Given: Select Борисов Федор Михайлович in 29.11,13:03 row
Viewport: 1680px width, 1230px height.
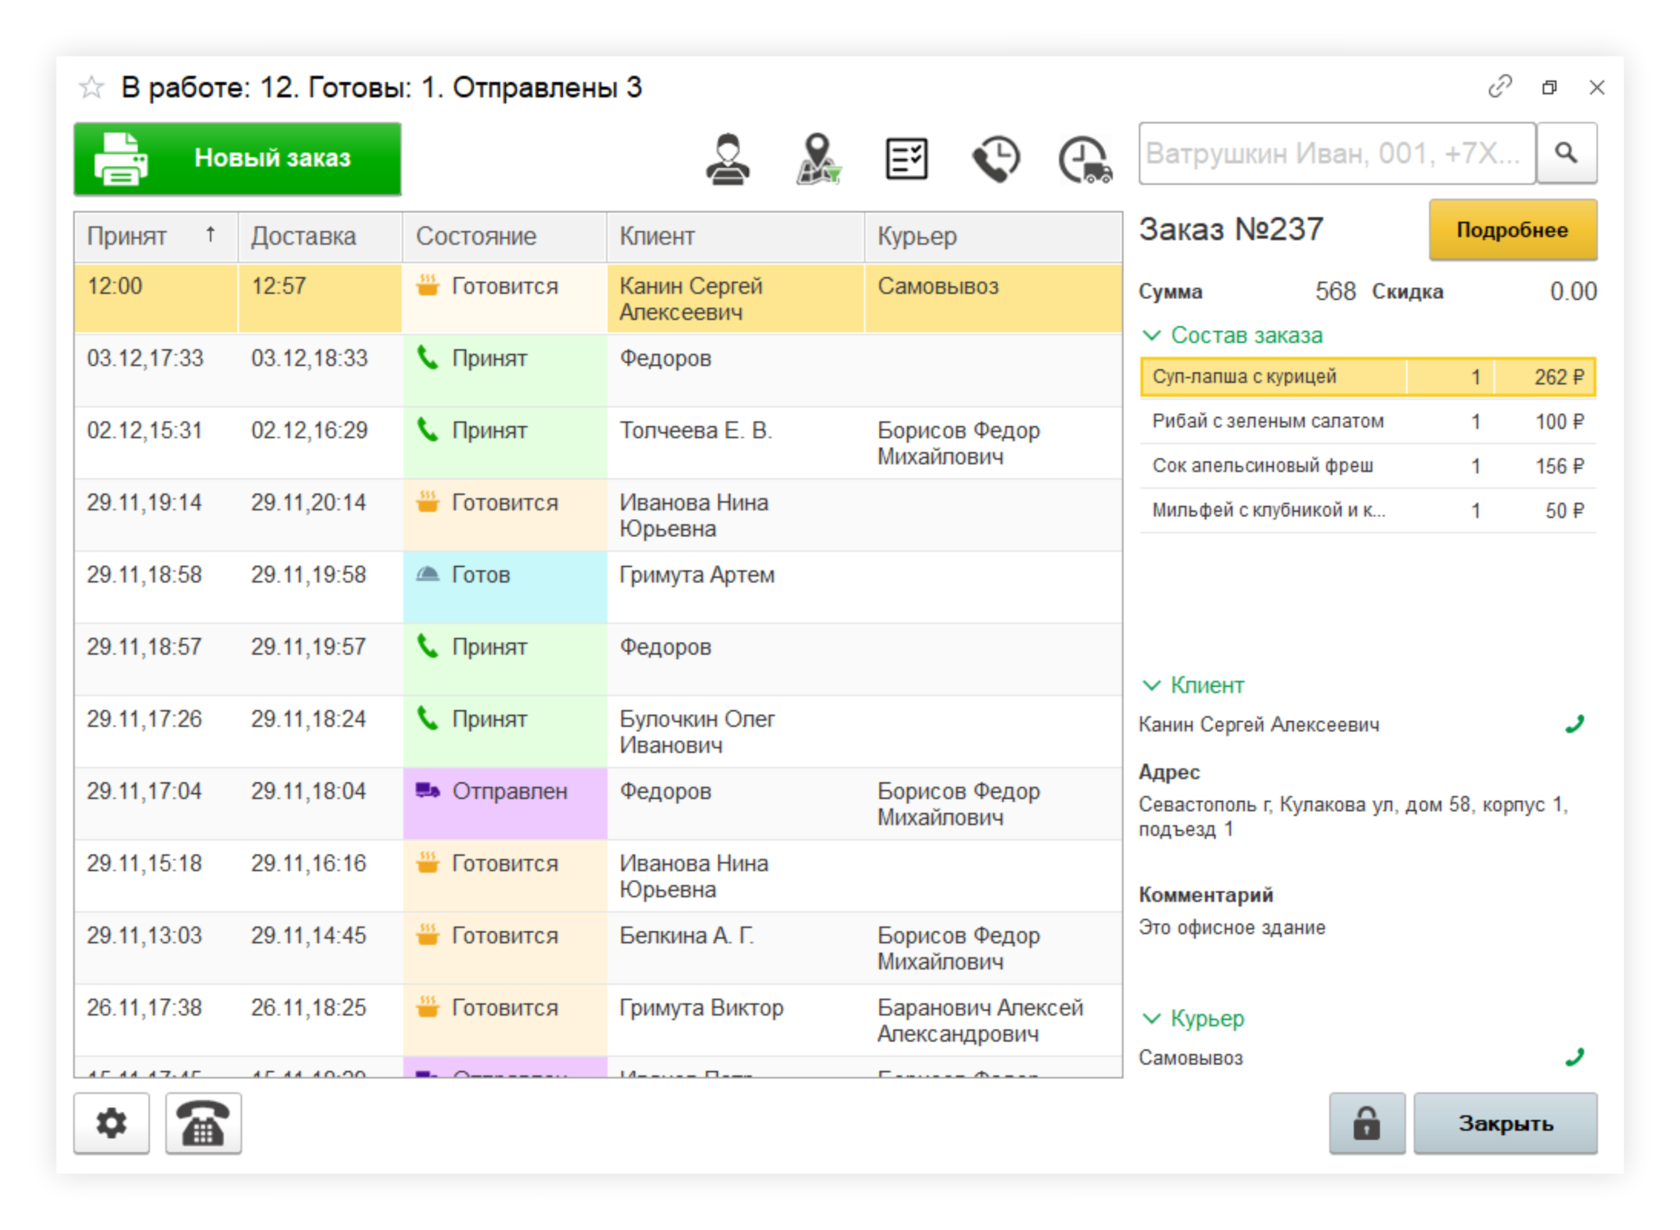Looking at the screenshot, I should pyautogui.click(x=994, y=948).
